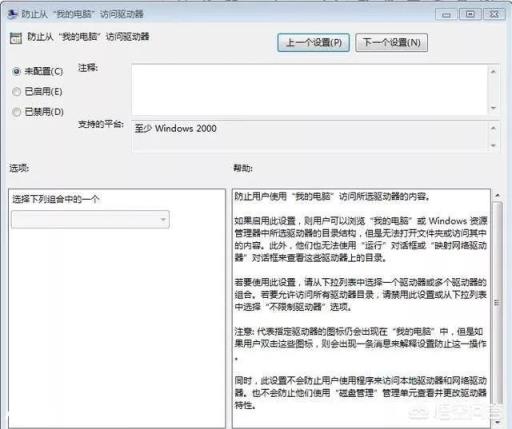Minimize the policy settings window

tap(446, 14)
